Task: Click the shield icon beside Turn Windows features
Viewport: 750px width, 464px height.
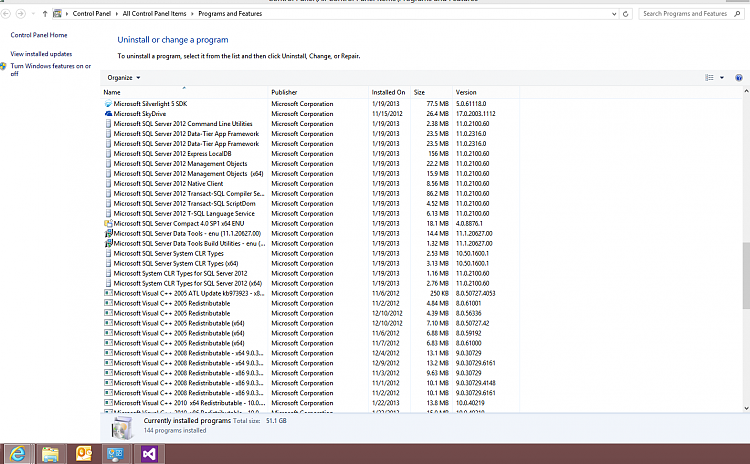Action: [x=3, y=66]
